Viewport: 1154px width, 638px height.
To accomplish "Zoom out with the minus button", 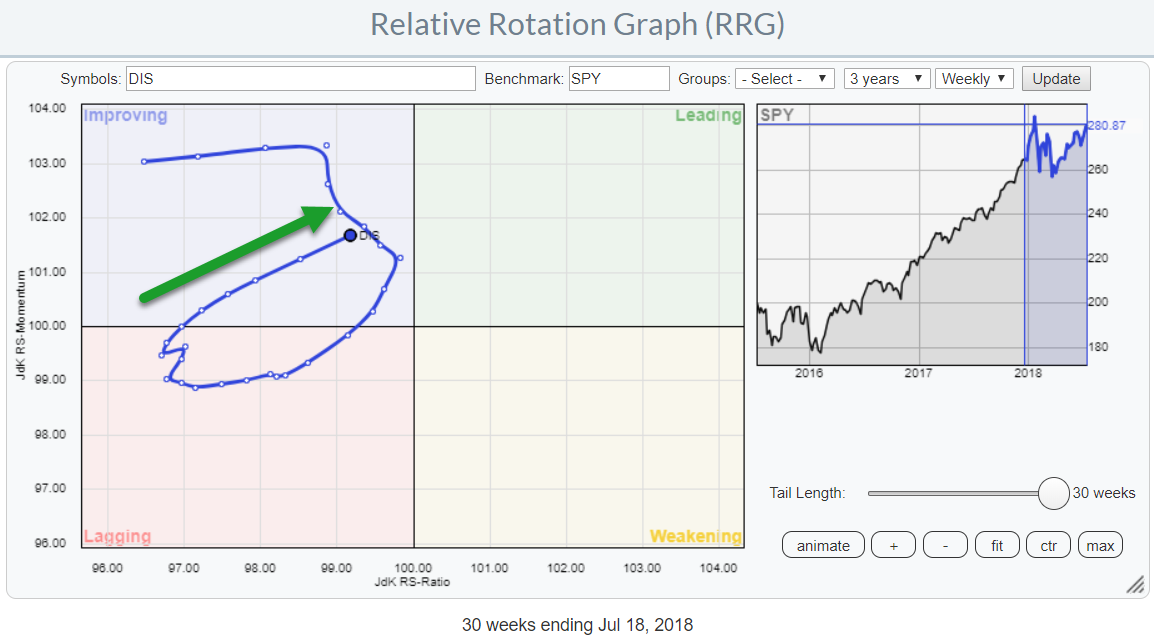I will (x=945, y=545).
